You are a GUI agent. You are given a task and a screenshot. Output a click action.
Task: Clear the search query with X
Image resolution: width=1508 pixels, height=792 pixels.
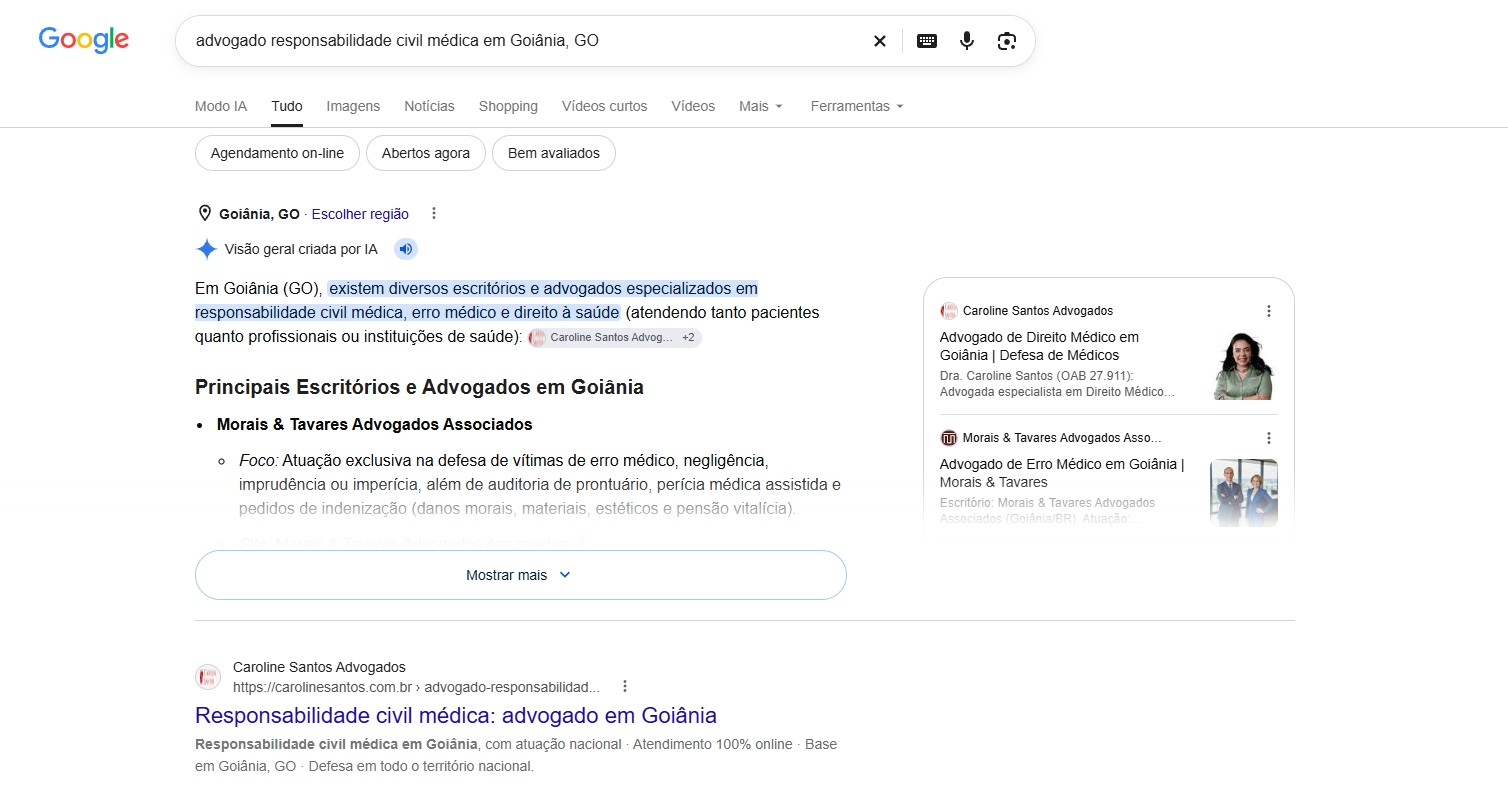880,41
